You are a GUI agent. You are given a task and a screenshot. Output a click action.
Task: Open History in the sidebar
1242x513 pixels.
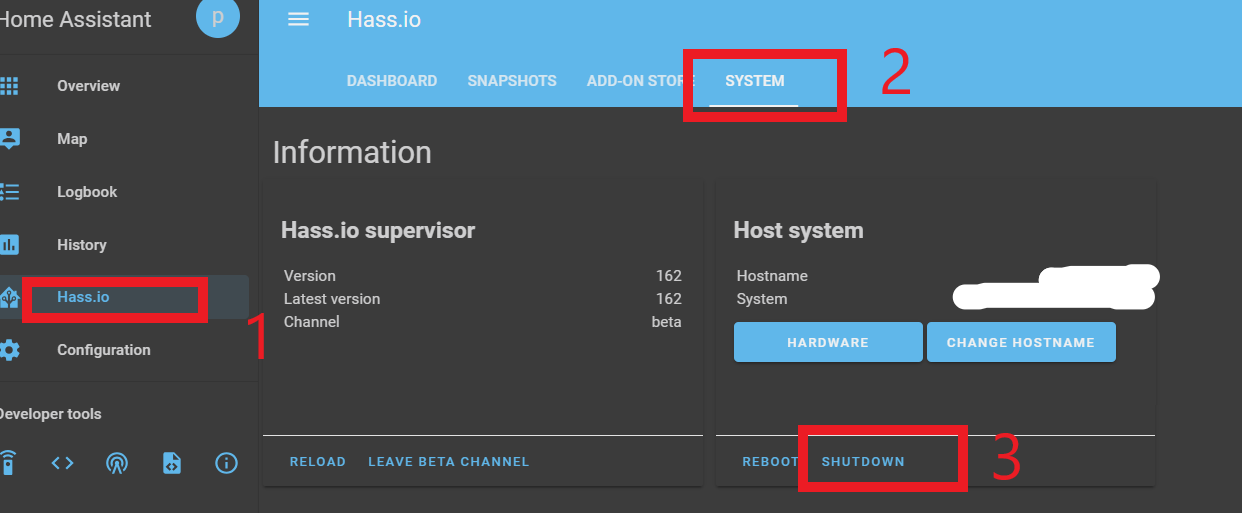click(82, 245)
